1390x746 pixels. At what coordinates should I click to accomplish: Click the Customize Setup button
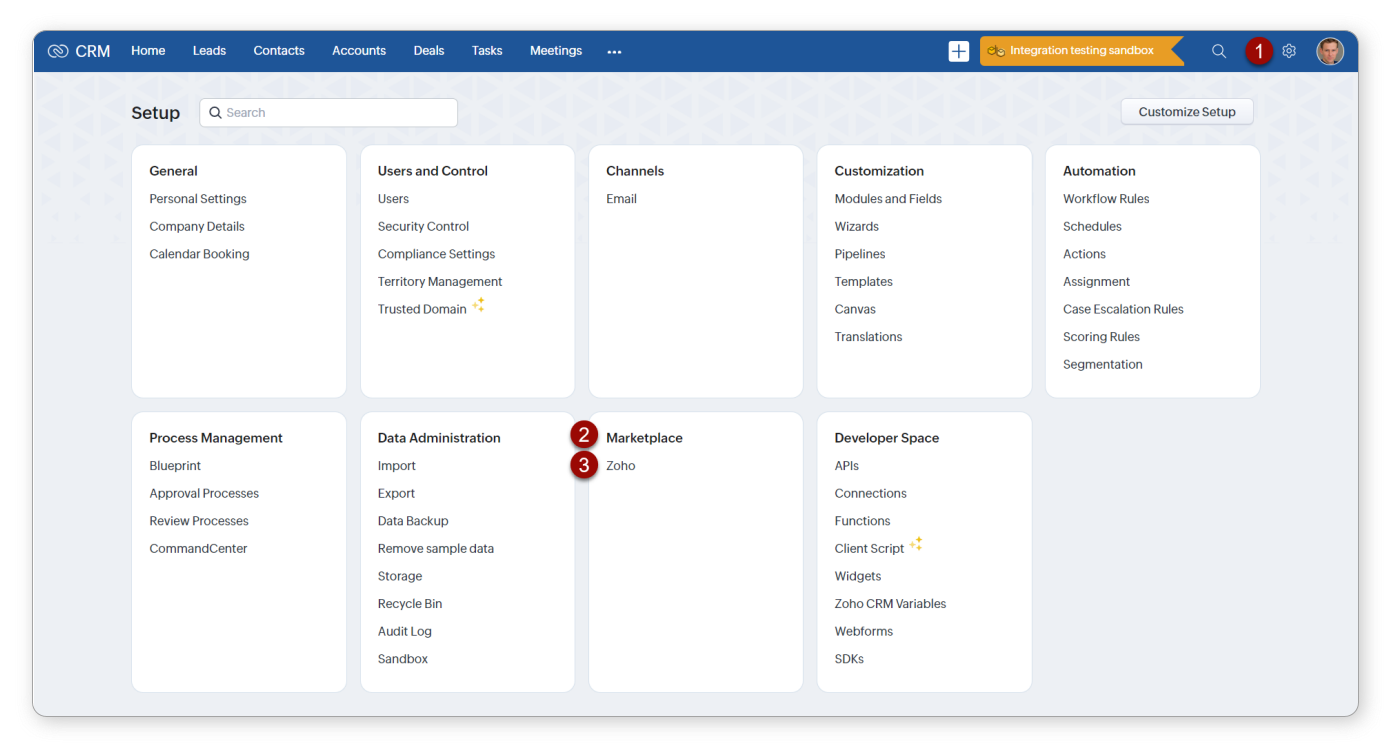(x=1186, y=112)
